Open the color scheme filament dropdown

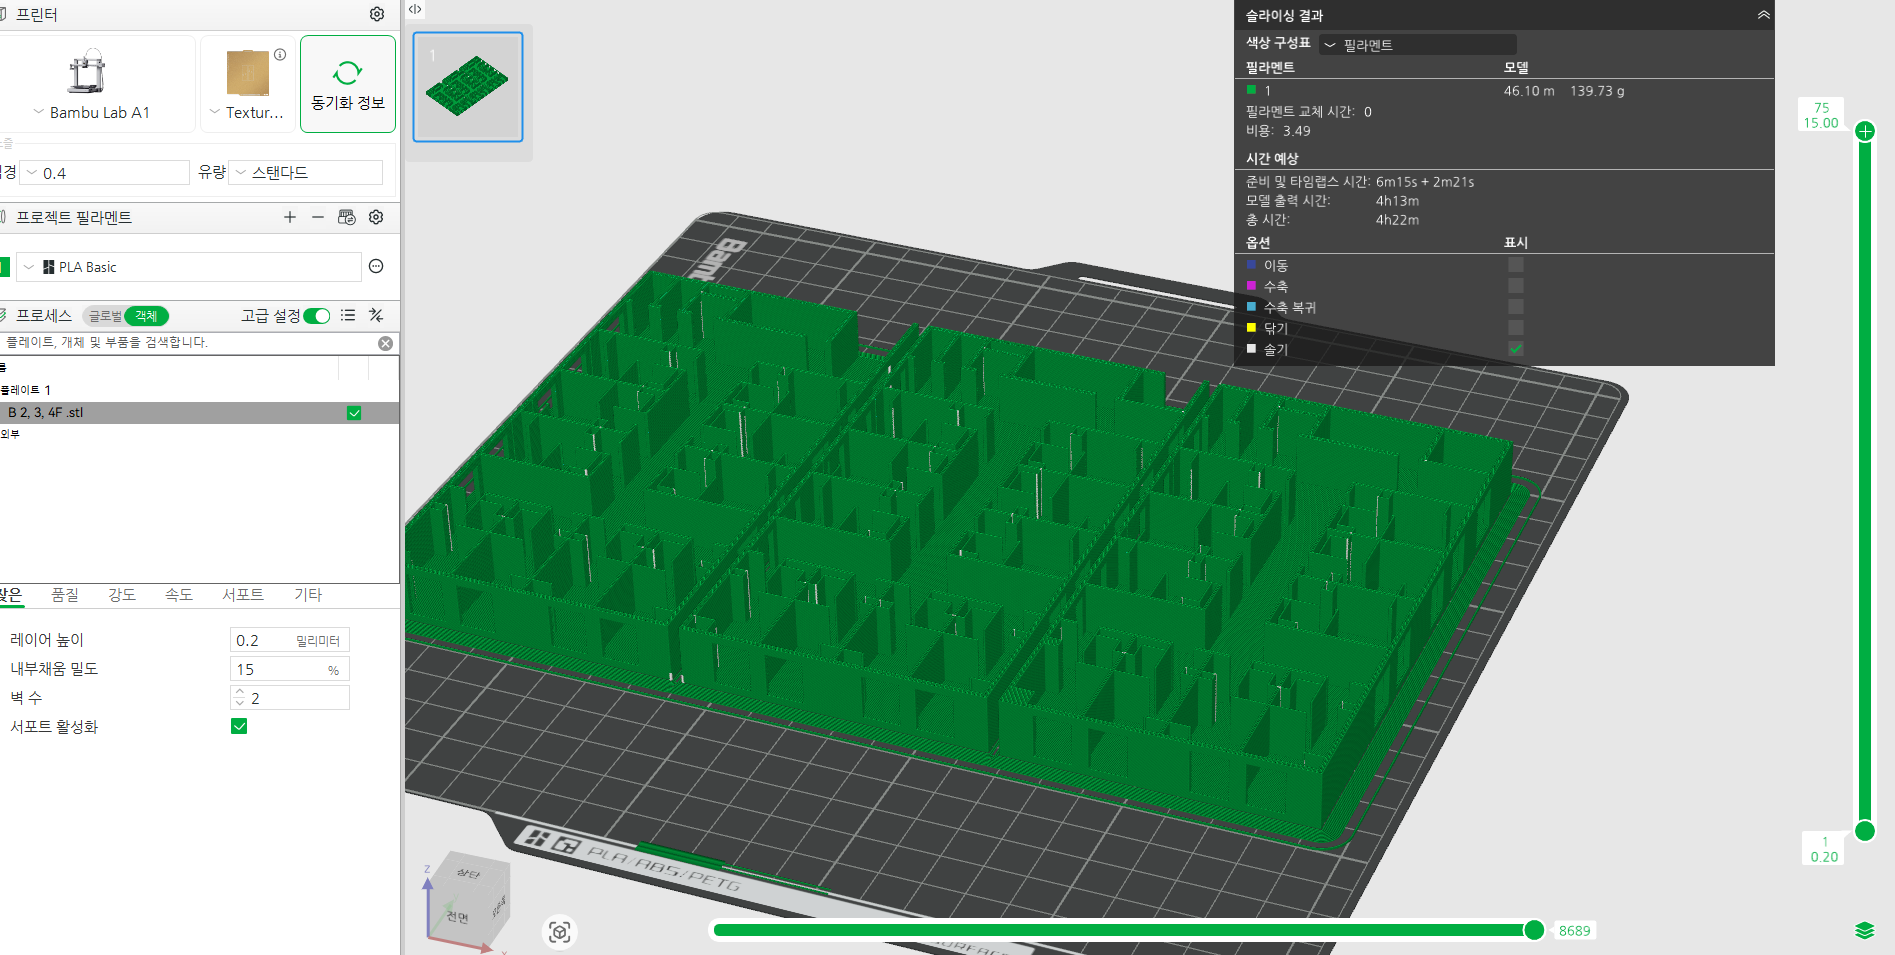(1417, 45)
